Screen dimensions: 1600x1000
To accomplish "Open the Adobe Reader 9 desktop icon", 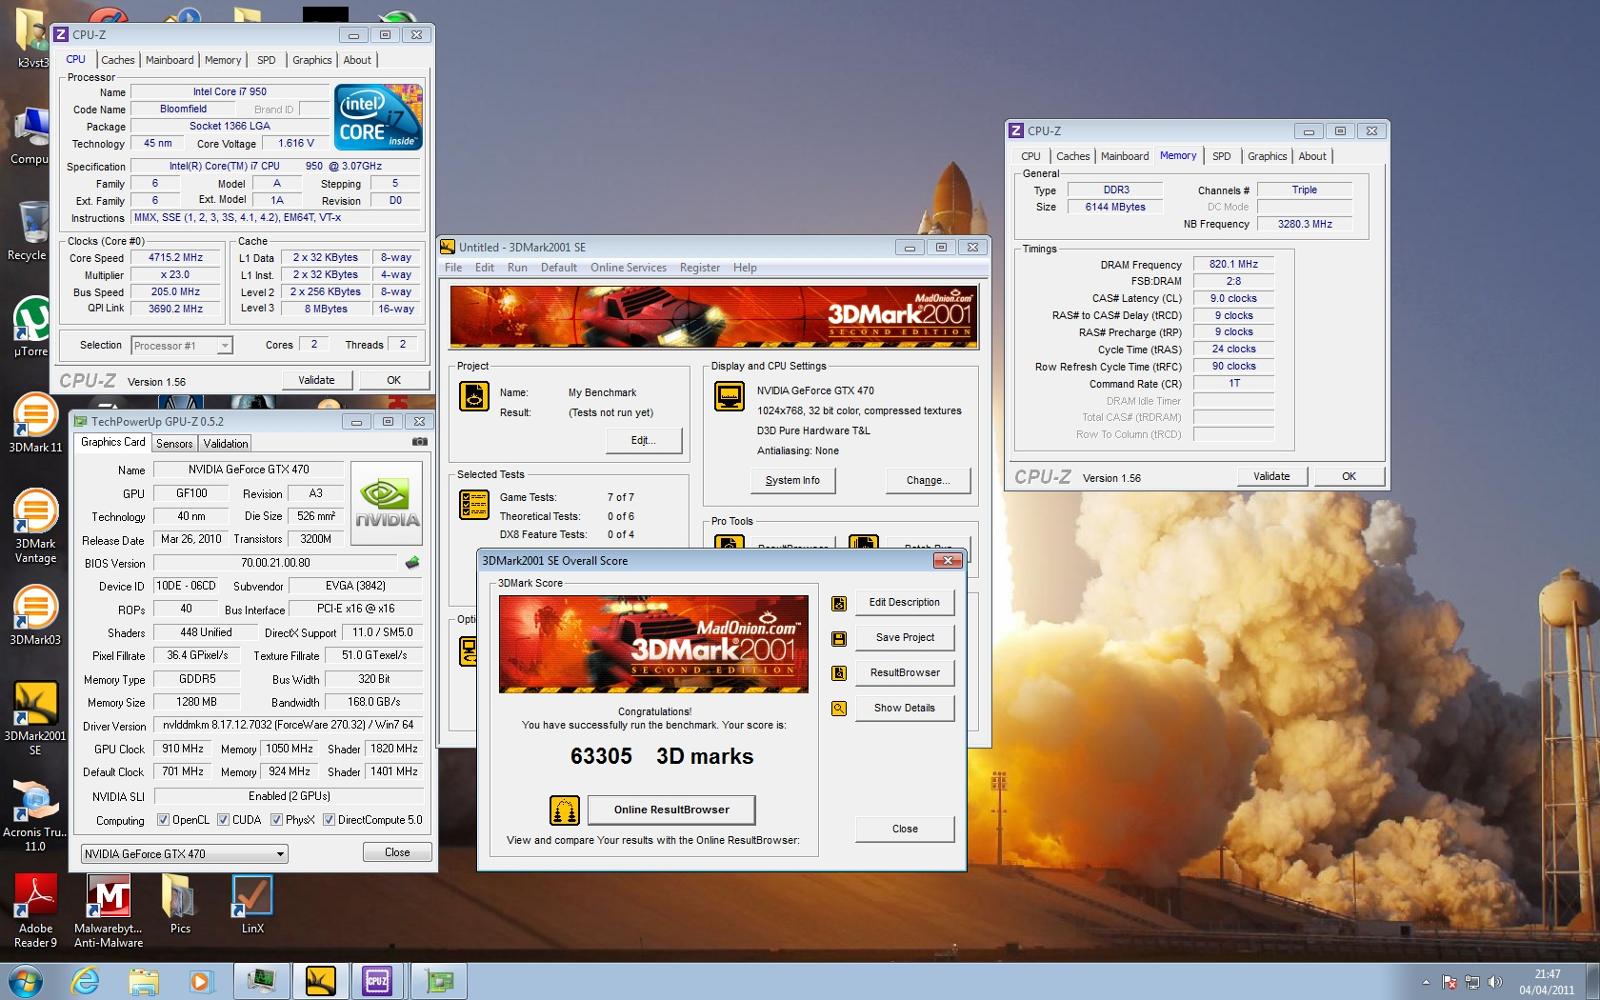I will [x=35, y=910].
